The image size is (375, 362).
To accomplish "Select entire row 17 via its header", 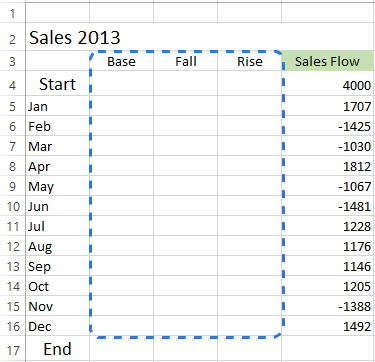I will click(x=12, y=349).
